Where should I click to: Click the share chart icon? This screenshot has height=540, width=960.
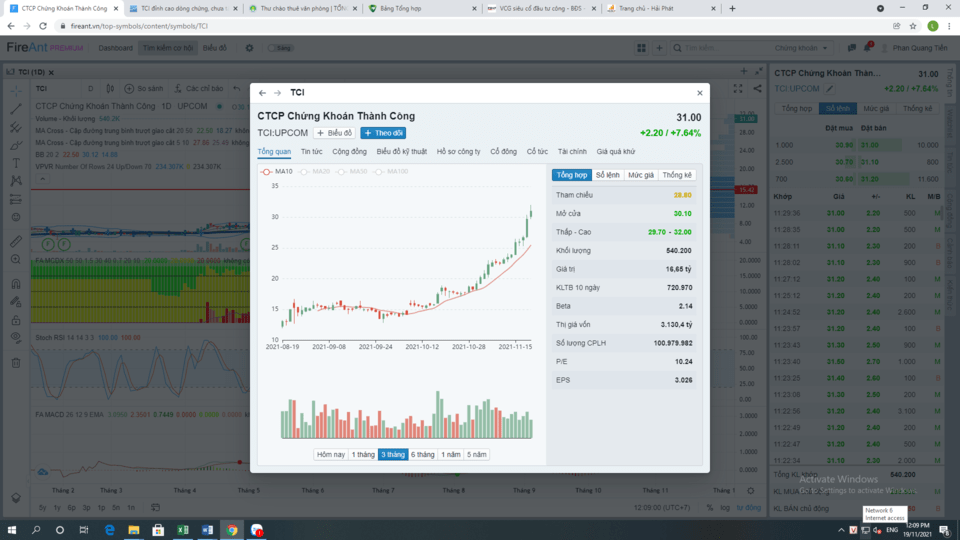pyautogui.click(x=757, y=89)
